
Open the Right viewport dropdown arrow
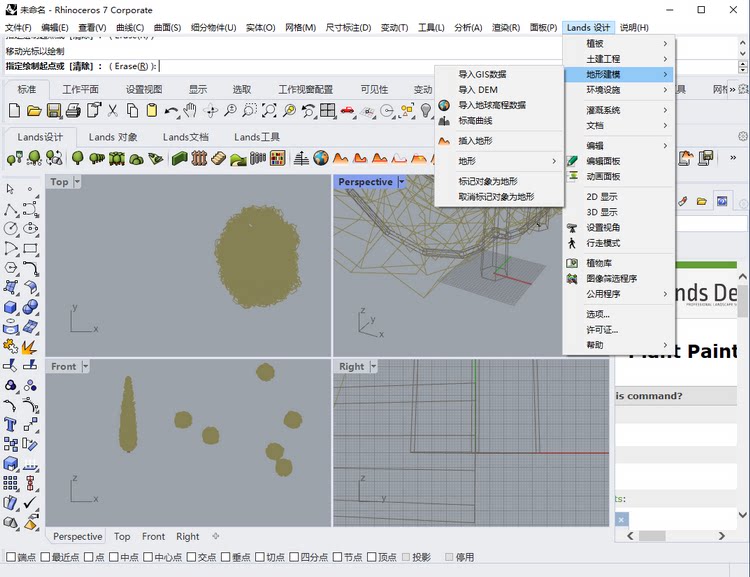click(x=373, y=366)
